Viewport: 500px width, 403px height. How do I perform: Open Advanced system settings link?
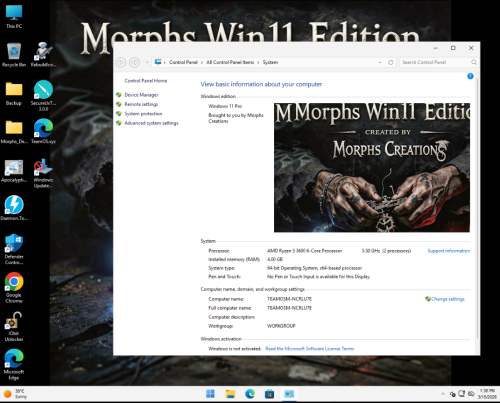[x=151, y=123]
